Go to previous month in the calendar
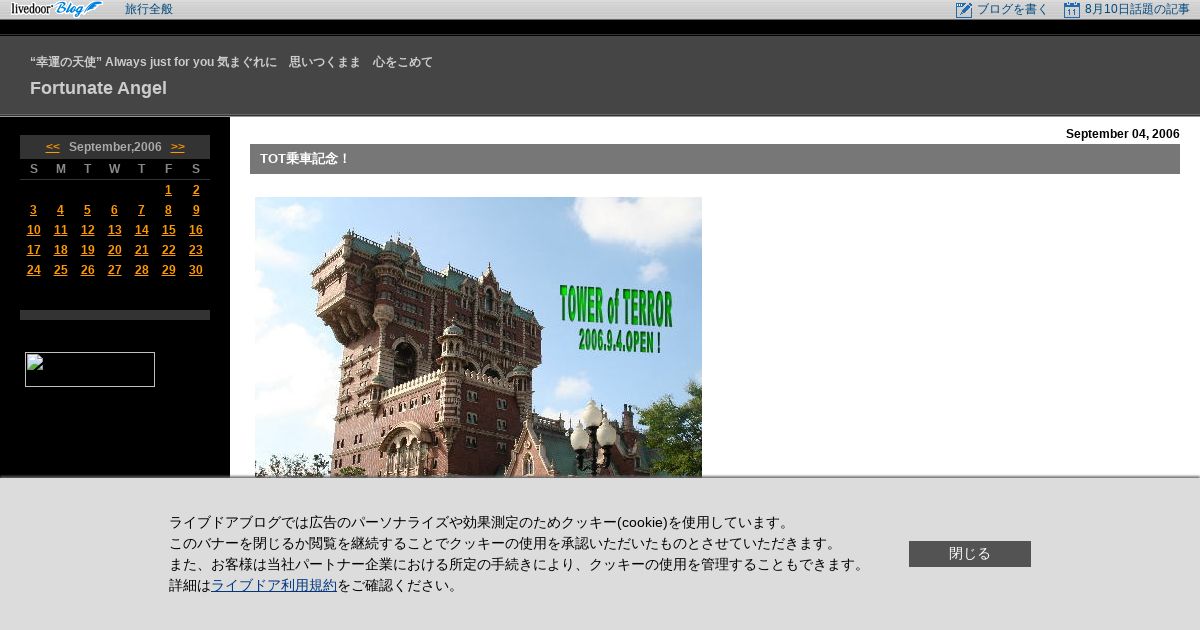 tap(53, 147)
